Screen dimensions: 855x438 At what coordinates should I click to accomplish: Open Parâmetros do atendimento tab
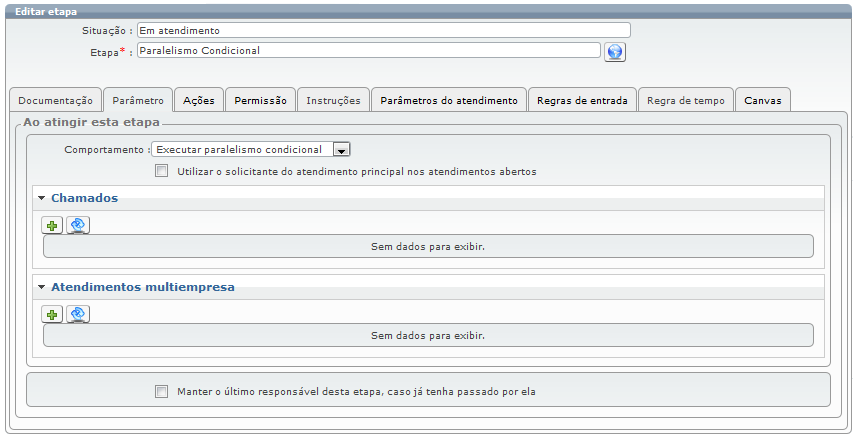click(x=448, y=100)
